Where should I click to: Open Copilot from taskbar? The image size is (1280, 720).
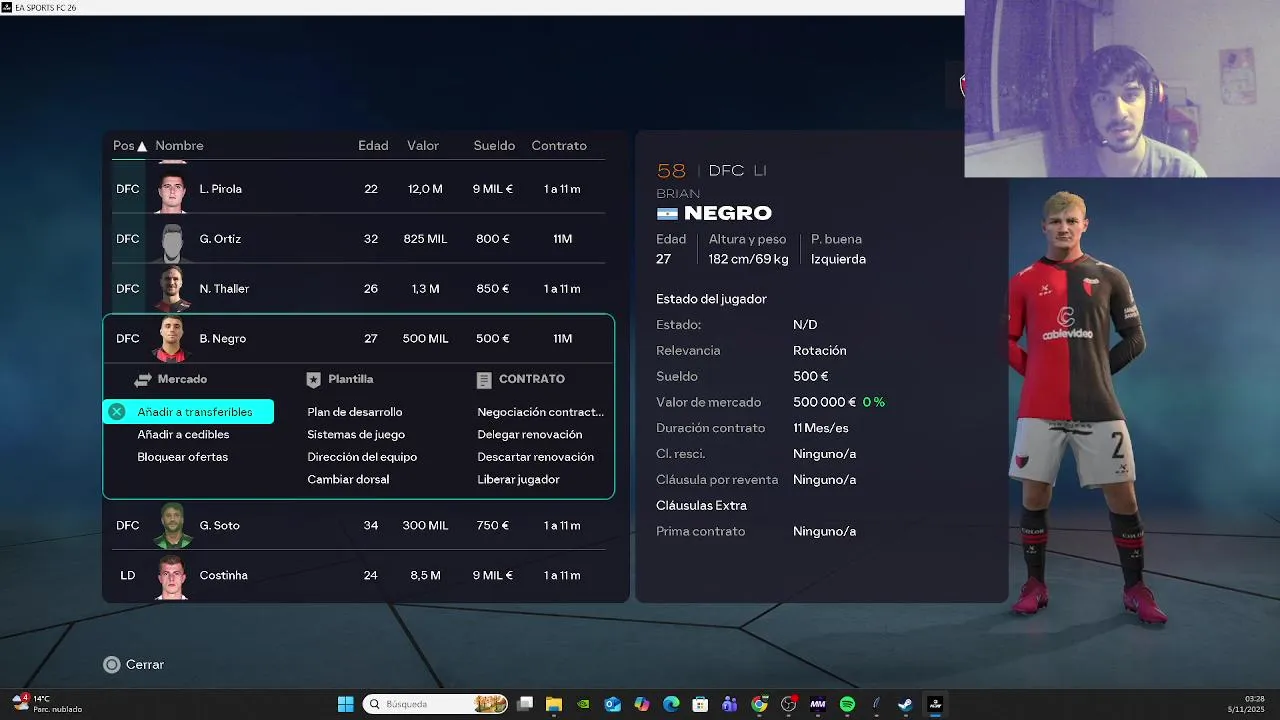pyautogui.click(x=642, y=704)
